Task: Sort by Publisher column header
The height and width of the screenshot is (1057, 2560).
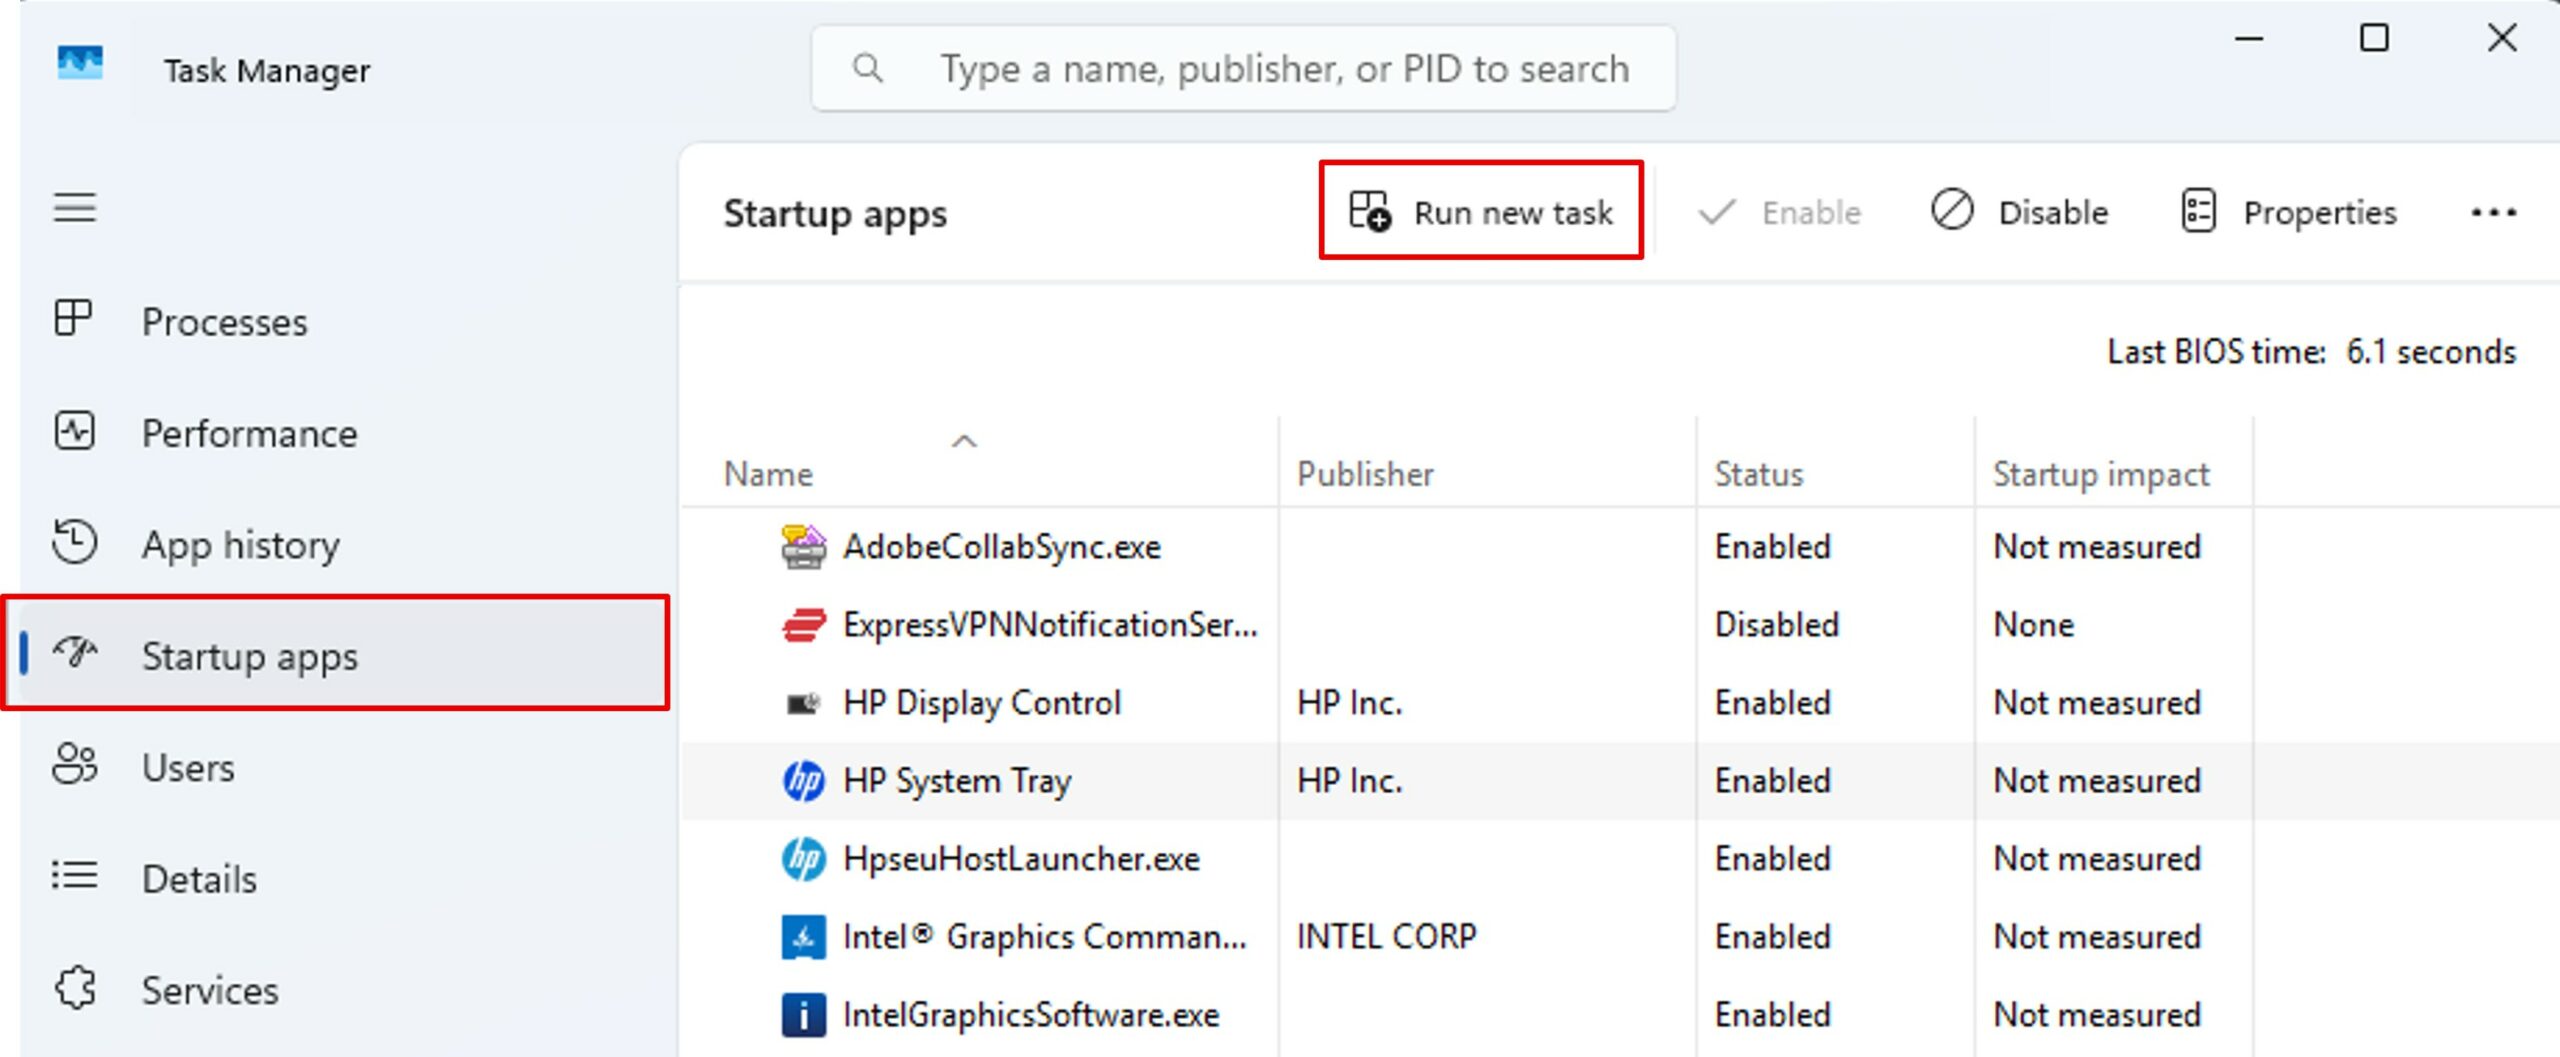Action: pos(1487,462)
